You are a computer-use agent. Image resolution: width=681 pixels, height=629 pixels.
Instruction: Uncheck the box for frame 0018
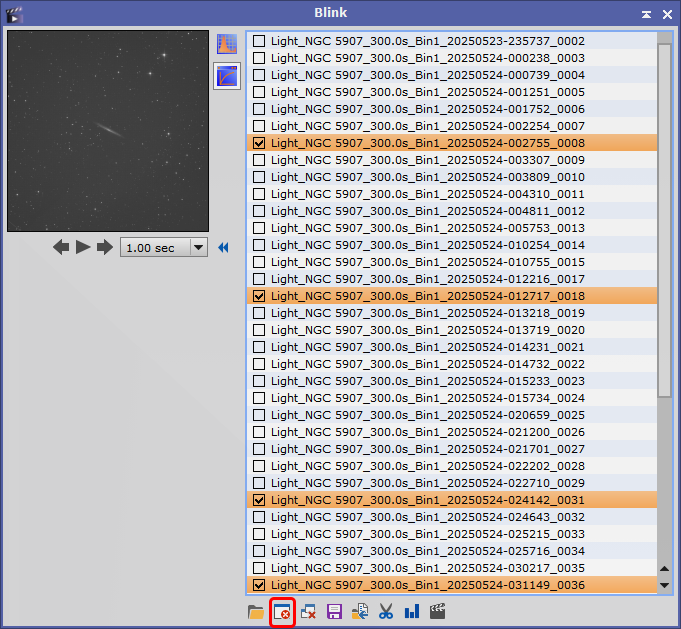coord(259,296)
